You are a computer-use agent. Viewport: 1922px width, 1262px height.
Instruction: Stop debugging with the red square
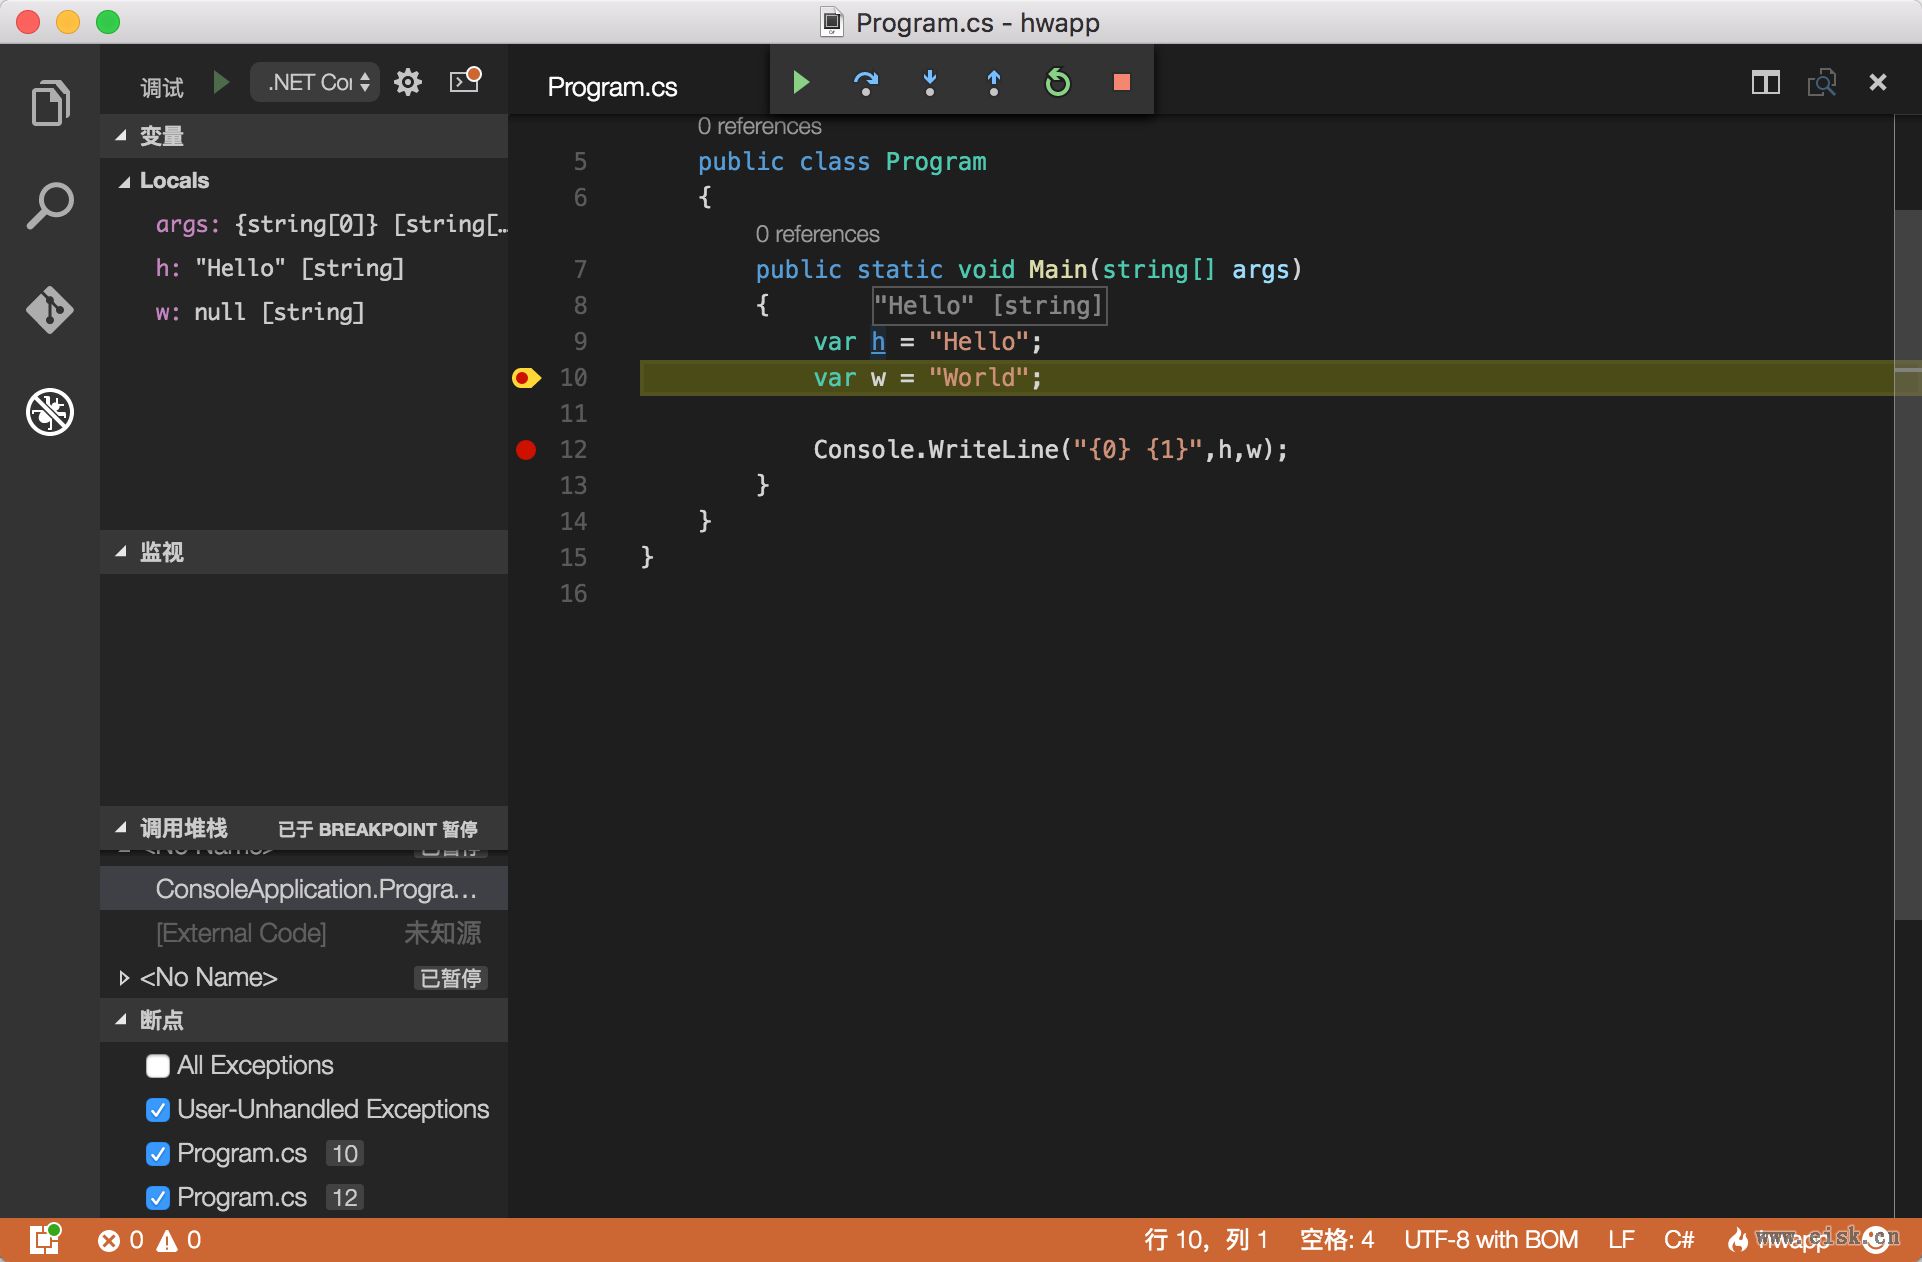click(x=1121, y=82)
